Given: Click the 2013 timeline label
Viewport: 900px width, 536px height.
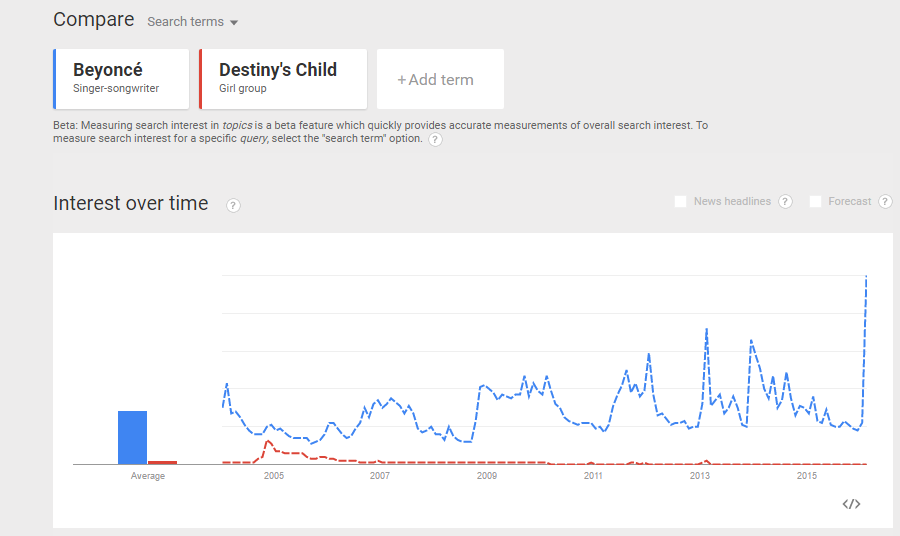Looking at the screenshot, I should click(700, 476).
